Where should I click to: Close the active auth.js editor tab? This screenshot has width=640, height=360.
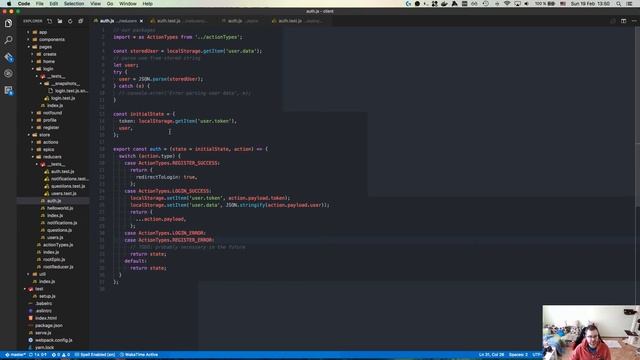[x=141, y=21]
